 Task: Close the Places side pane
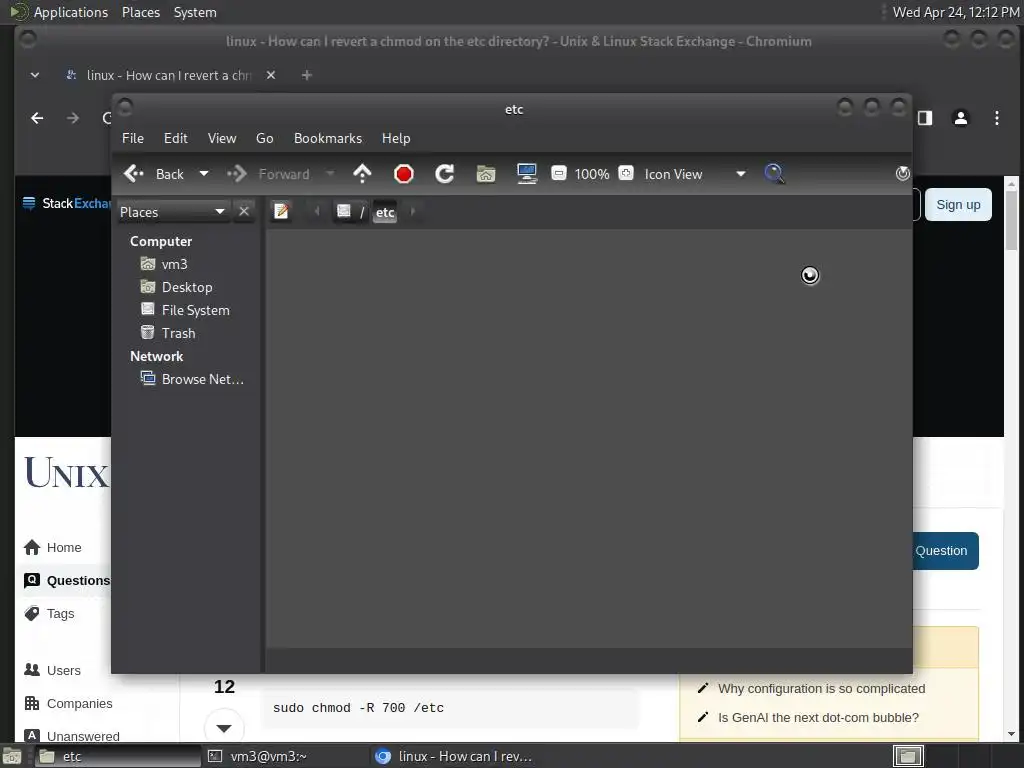click(x=244, y=212)
